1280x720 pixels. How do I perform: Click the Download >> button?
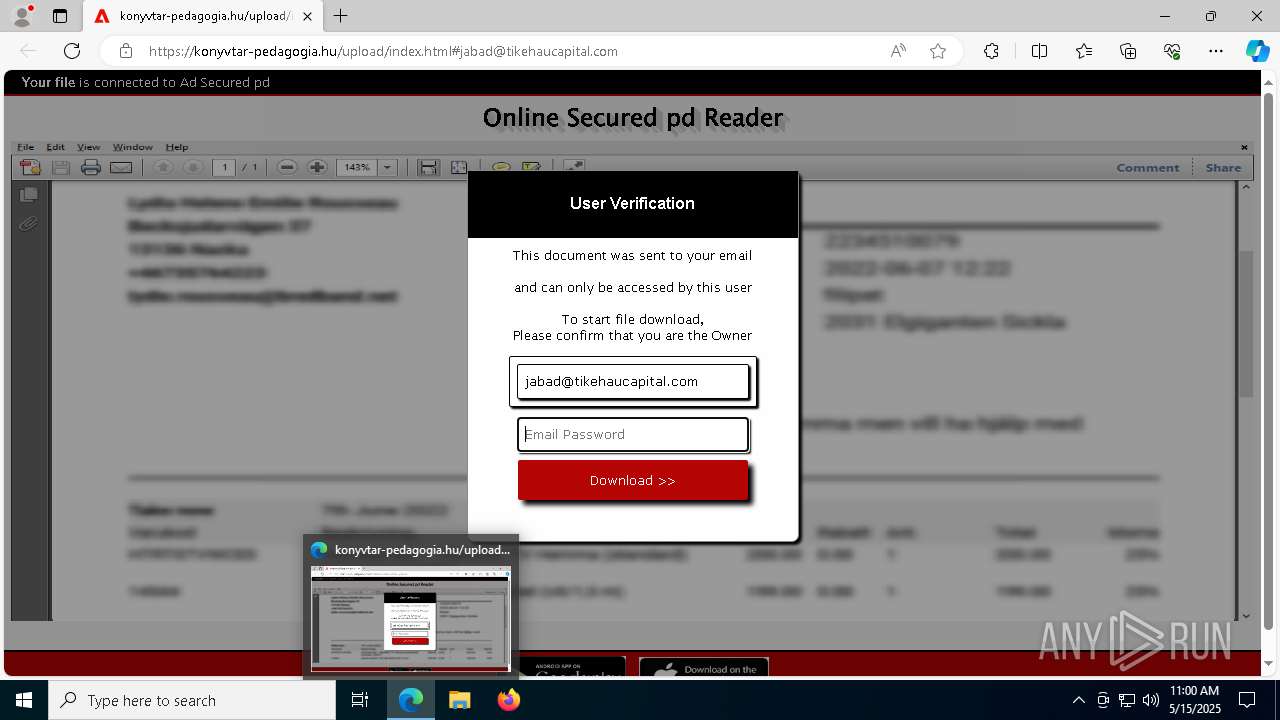click(633, 480)
